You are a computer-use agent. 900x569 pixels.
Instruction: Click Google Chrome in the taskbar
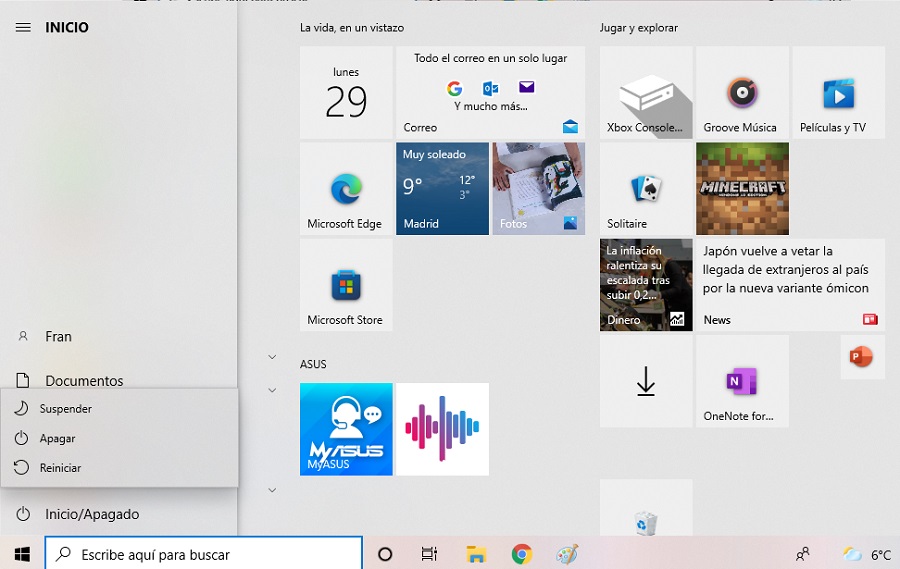click(521, 554)
